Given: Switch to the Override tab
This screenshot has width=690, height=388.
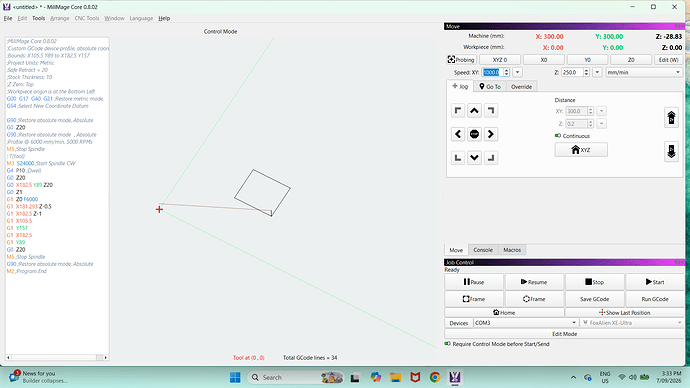Looking at the screenshot, I should coord(521,87).
